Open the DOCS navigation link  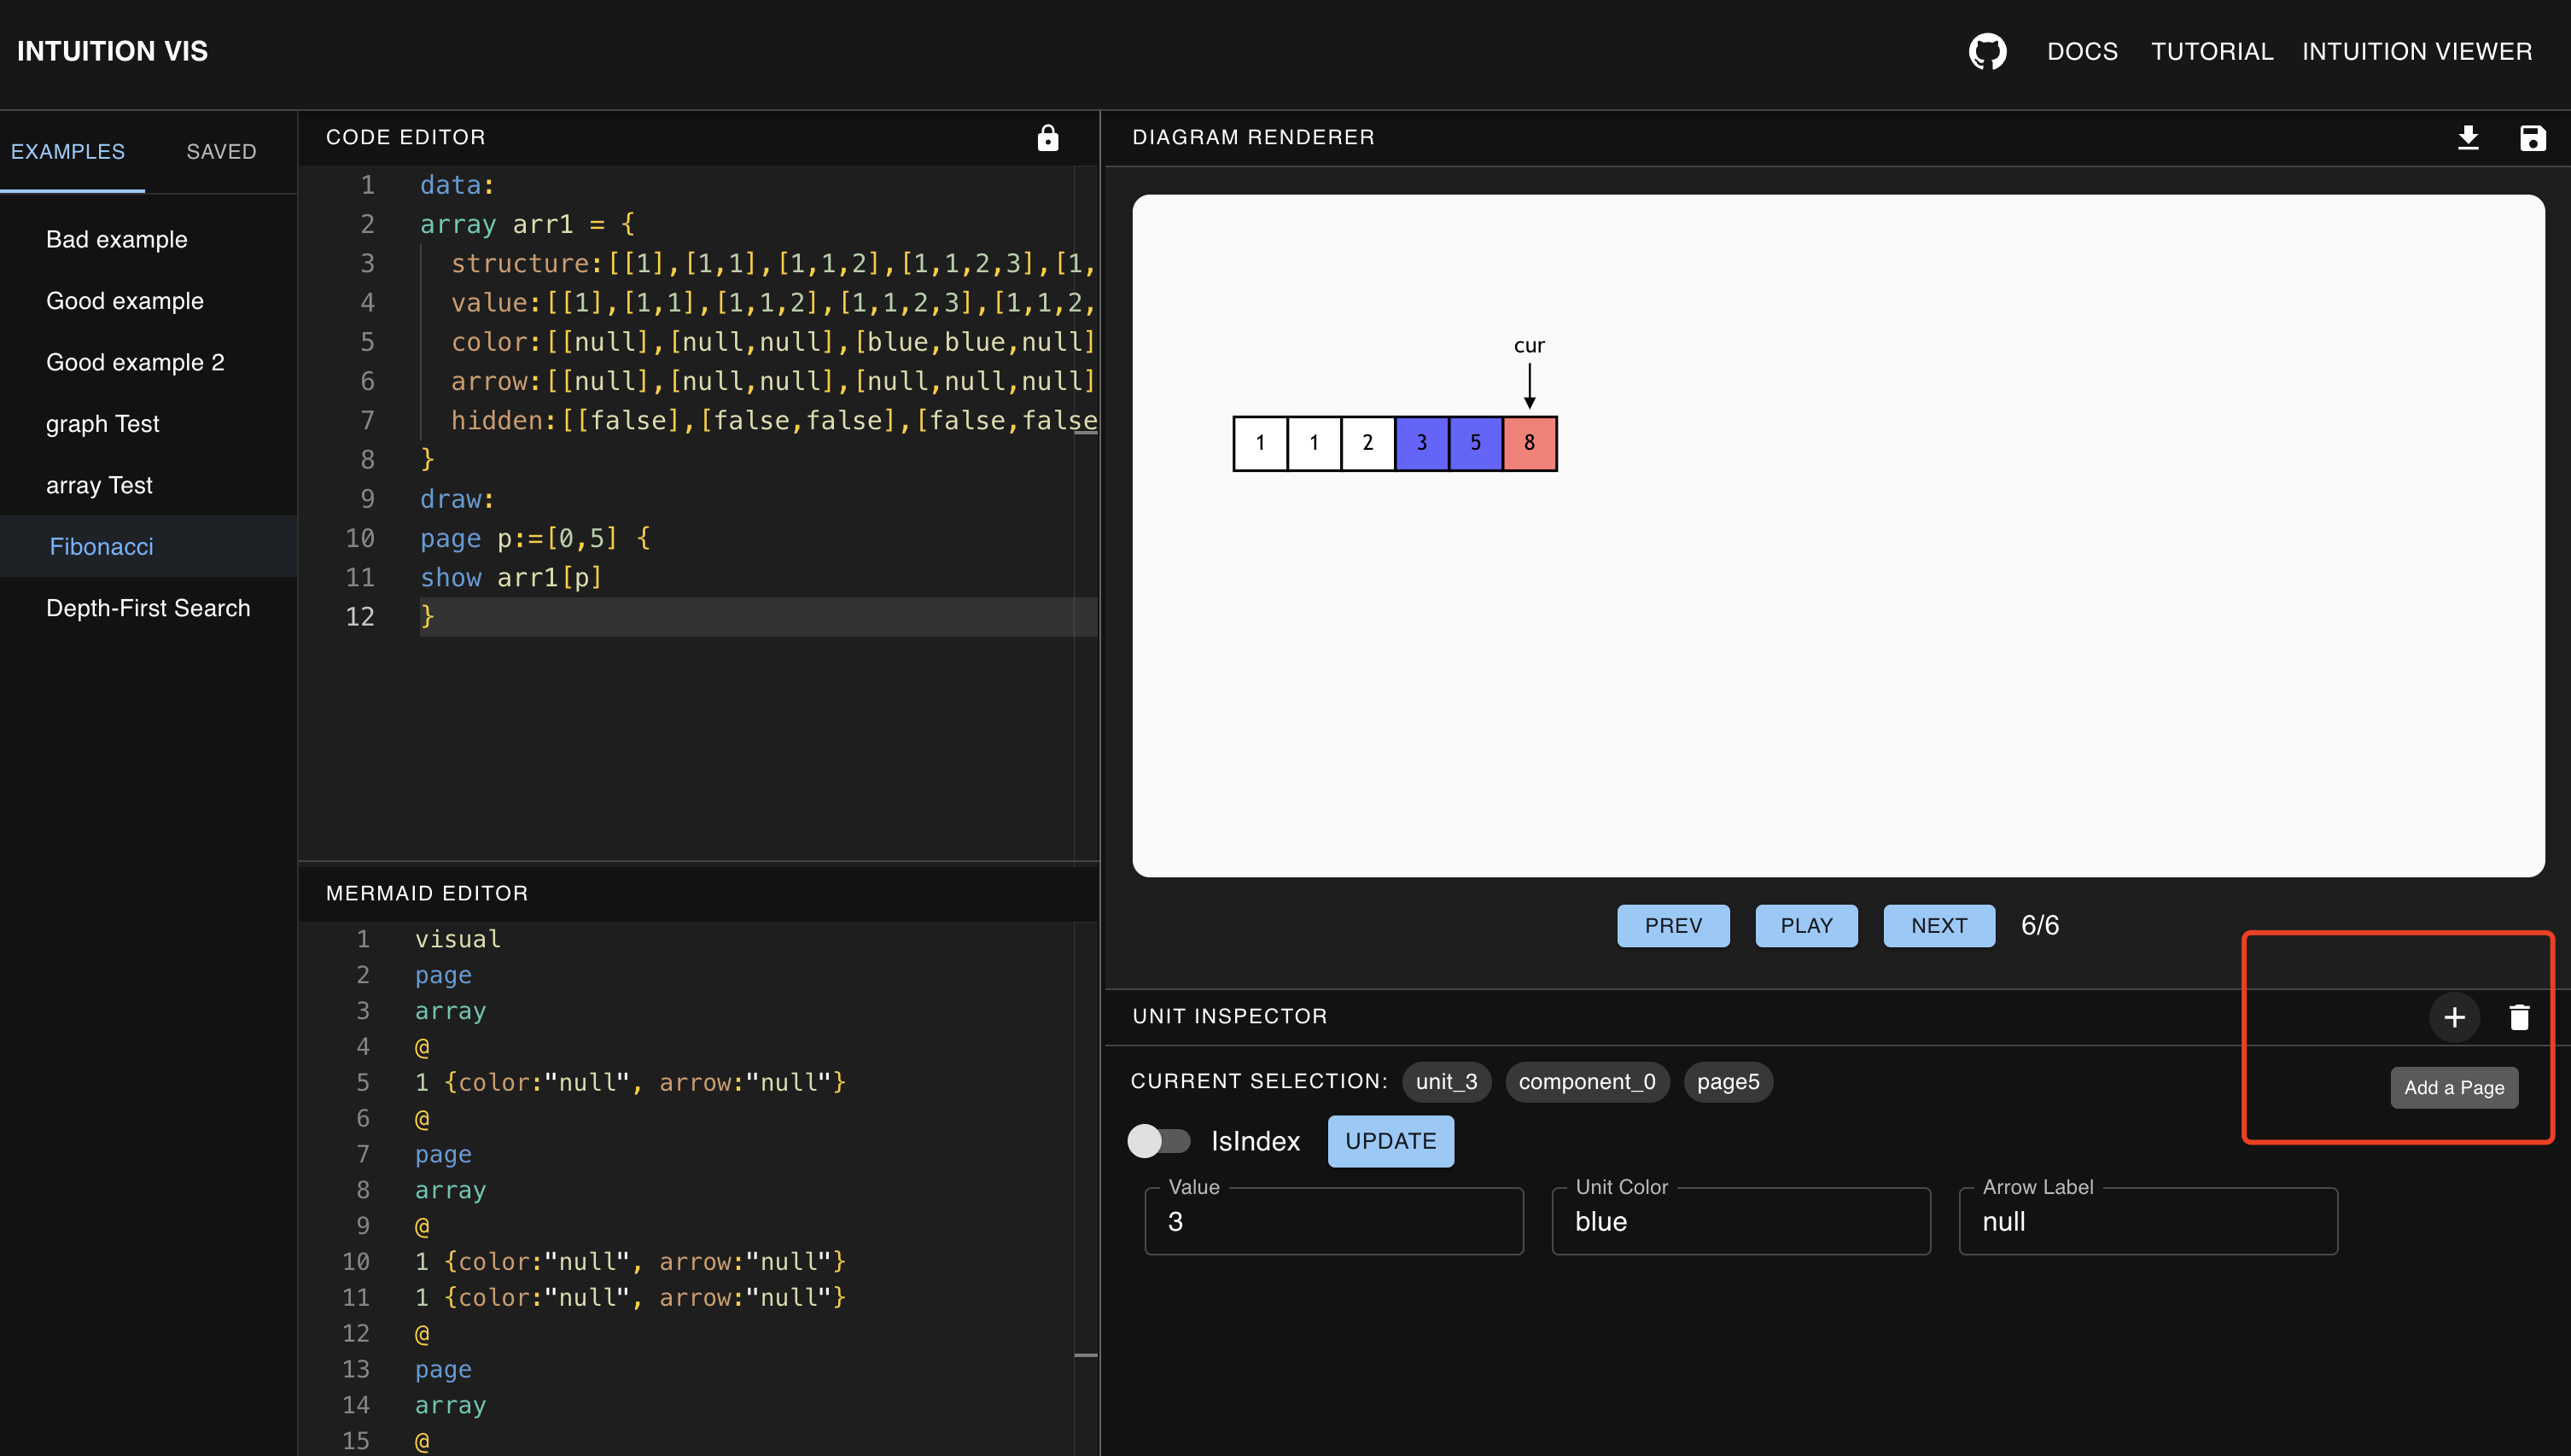2082,48
